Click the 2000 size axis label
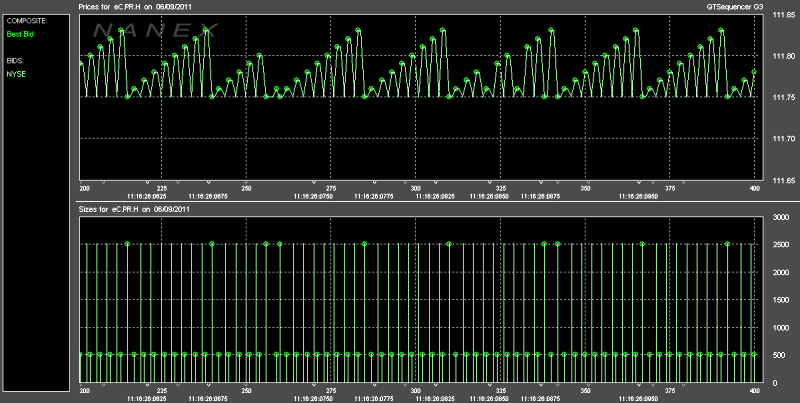 coord(782,272)
